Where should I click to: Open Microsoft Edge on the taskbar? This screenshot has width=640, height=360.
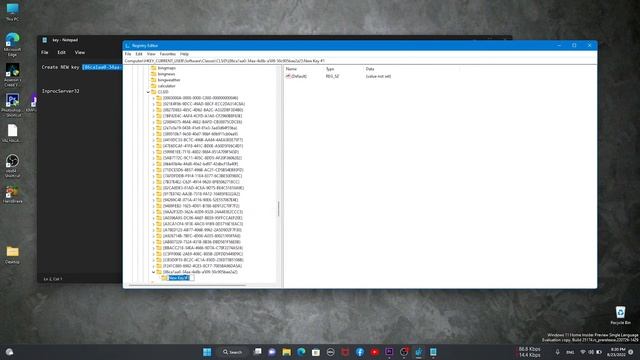pos(301,352)
